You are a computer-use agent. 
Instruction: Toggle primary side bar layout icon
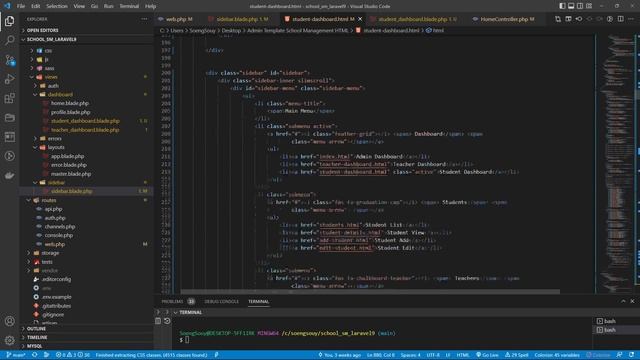click(562, 6)
